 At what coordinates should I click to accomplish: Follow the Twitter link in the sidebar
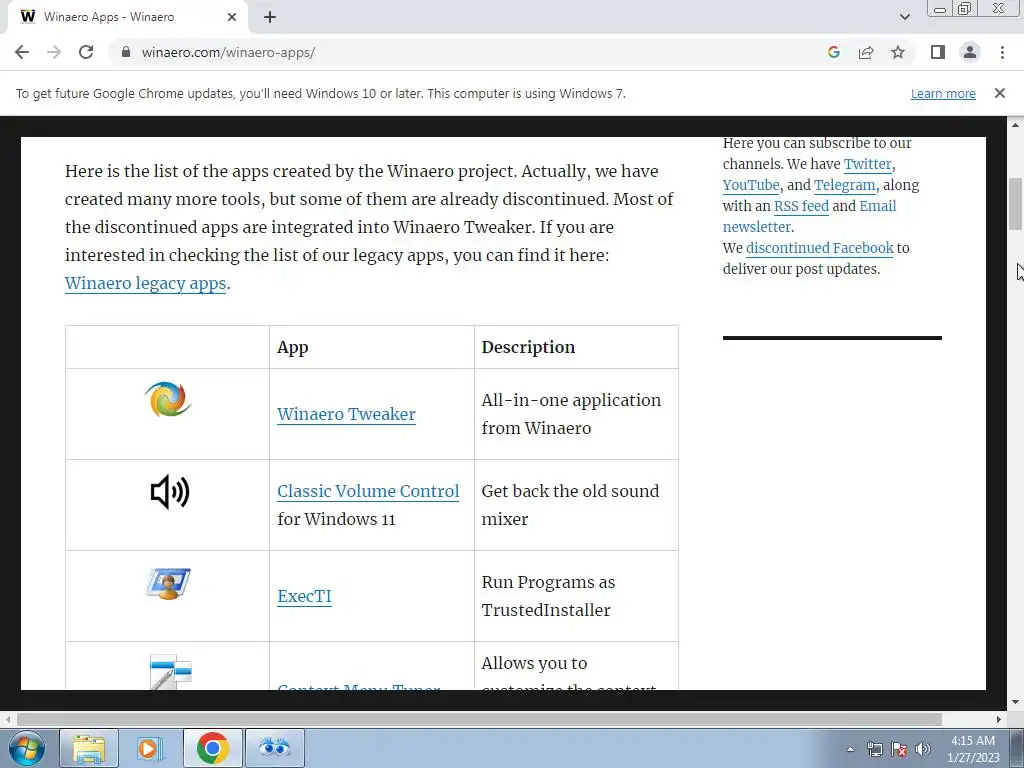pyautogui.click(x=867, y=164)
